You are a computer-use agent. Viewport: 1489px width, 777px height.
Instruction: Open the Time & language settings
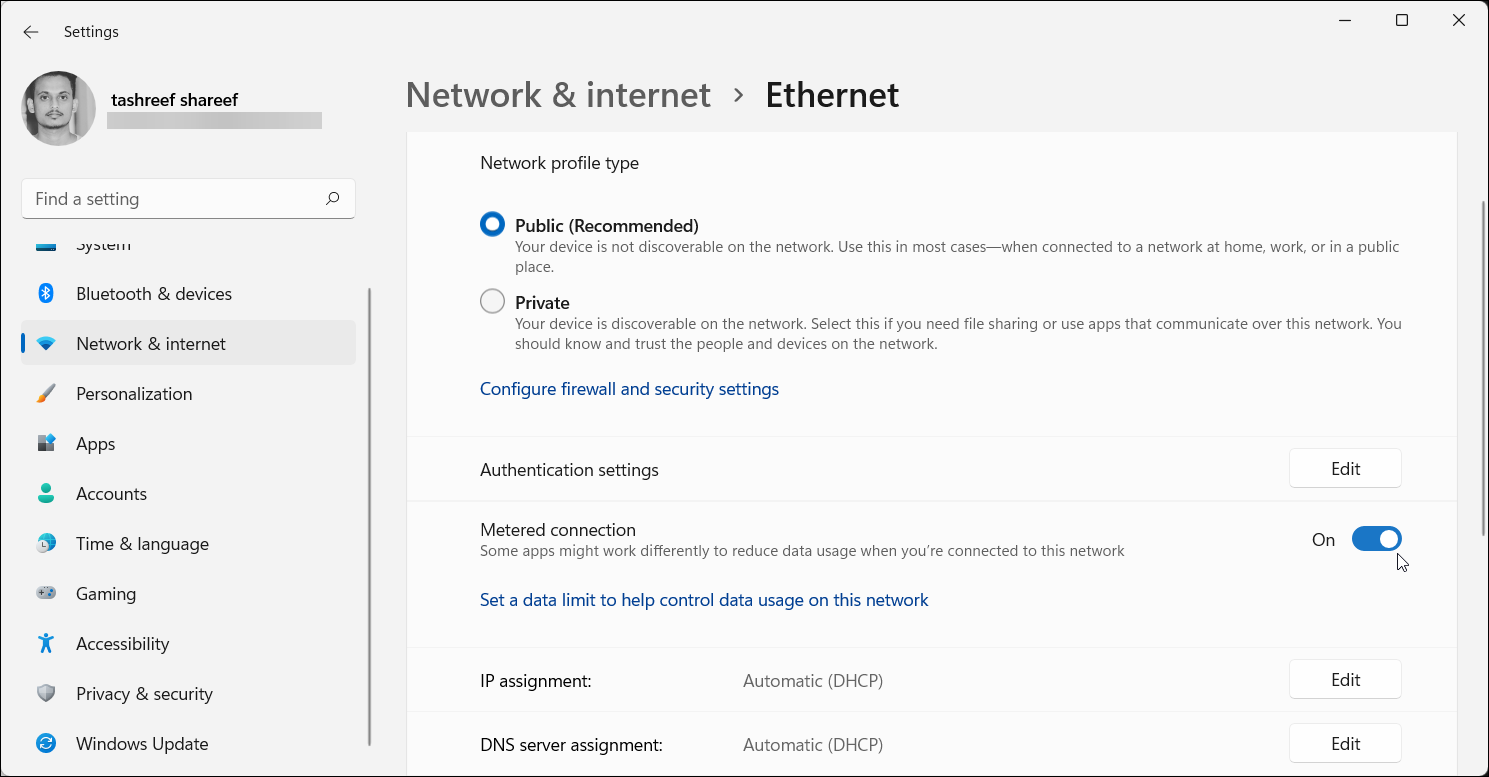pyautogui.click(x=141, y=543)
